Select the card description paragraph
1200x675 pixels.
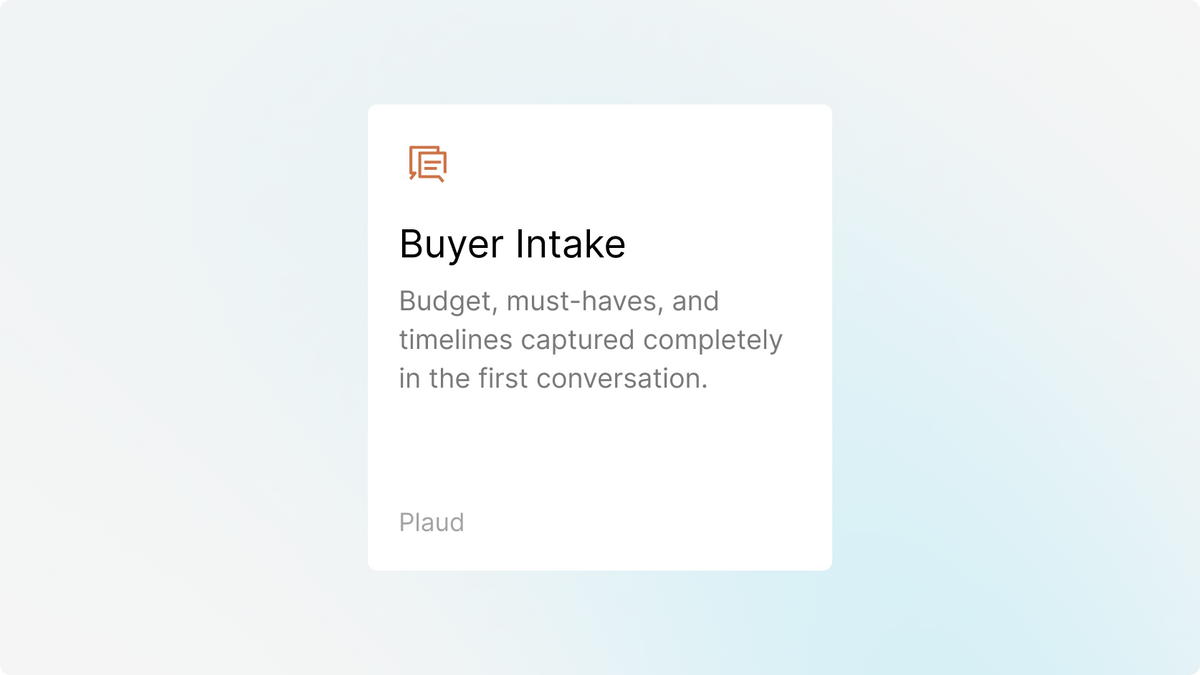[591, 340]
